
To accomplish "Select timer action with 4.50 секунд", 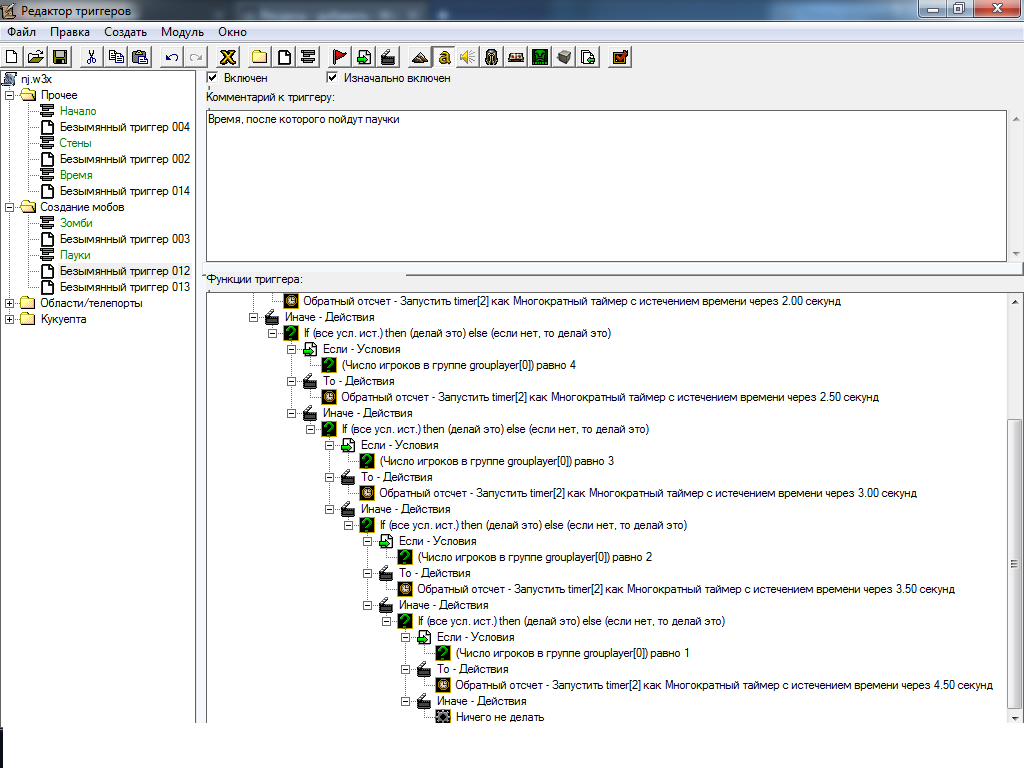I will [724, 685].
